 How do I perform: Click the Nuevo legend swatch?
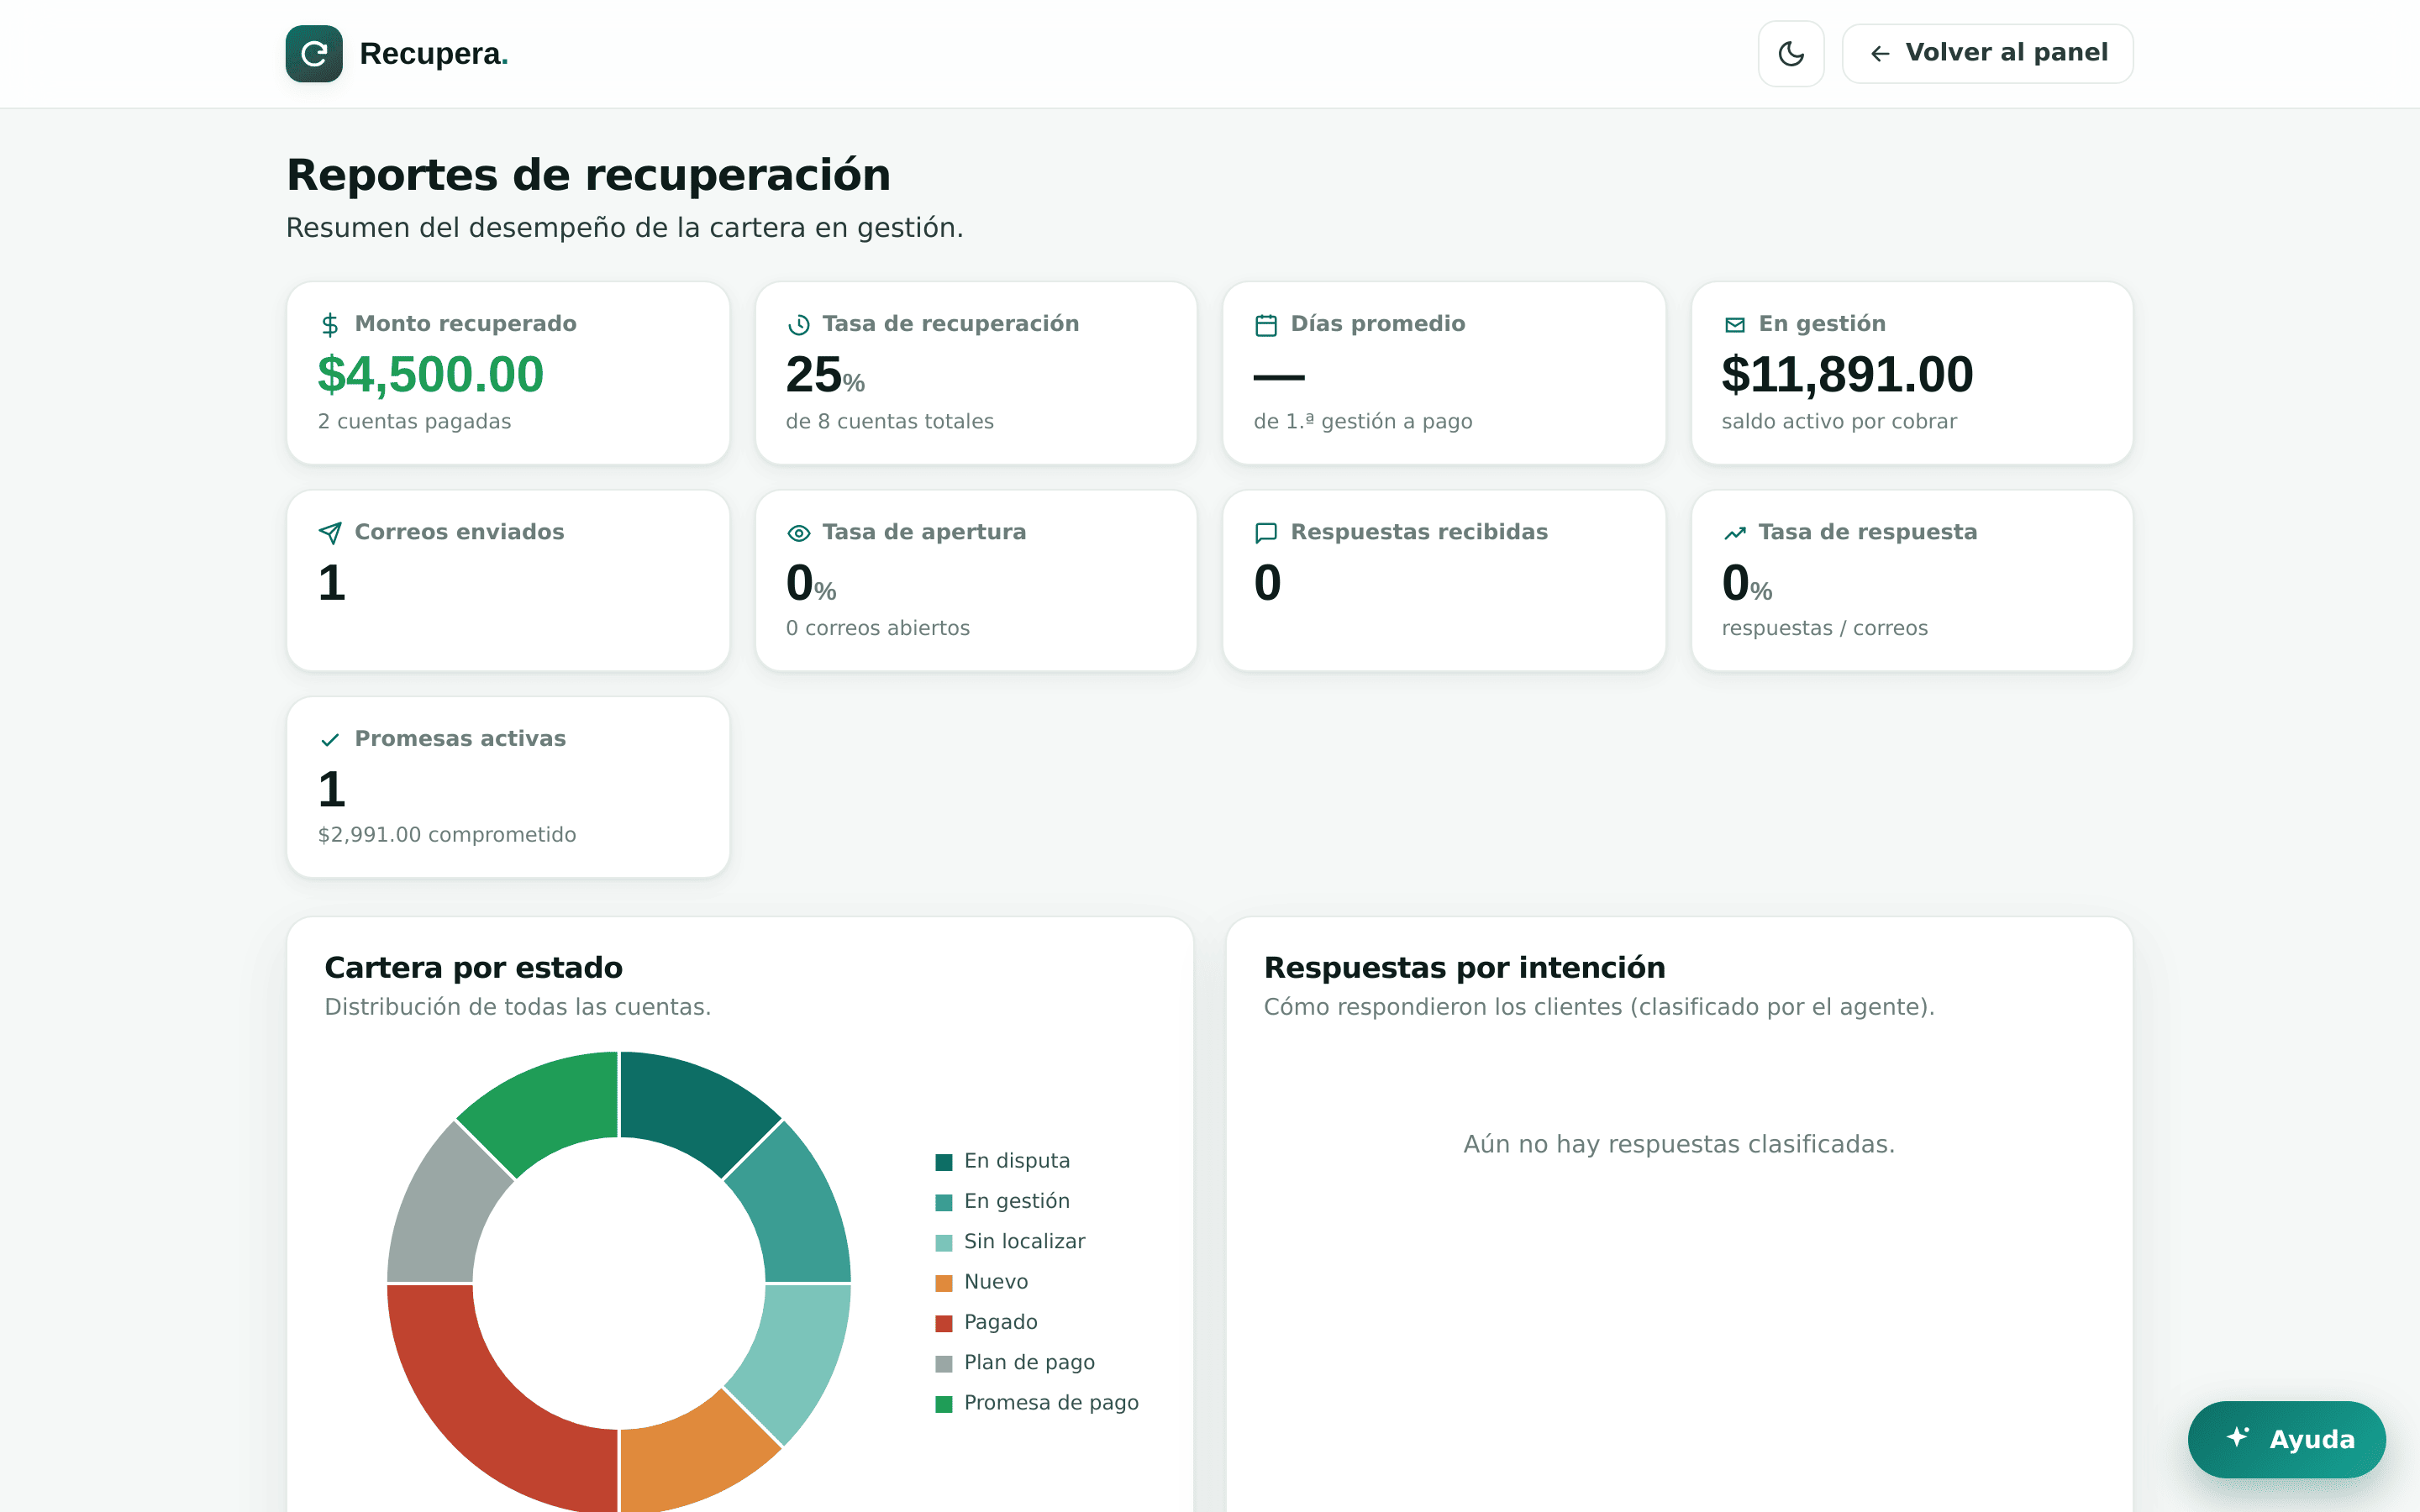pyautogui.click(x=943, y=1283)
